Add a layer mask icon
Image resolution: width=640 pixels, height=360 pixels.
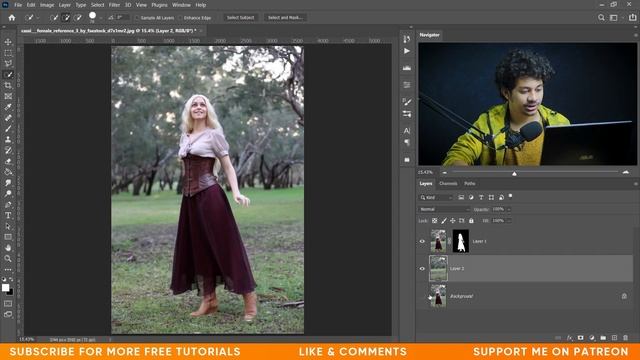(580, 338)
